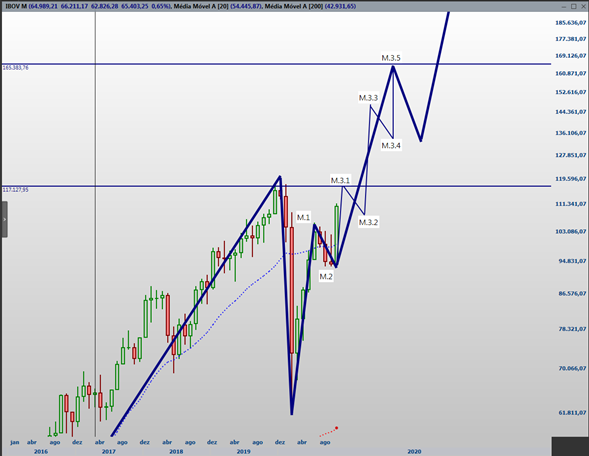589x456 pixels.
Task: Click price axis value 86.576,07
Action: click(x=572, y=293)
